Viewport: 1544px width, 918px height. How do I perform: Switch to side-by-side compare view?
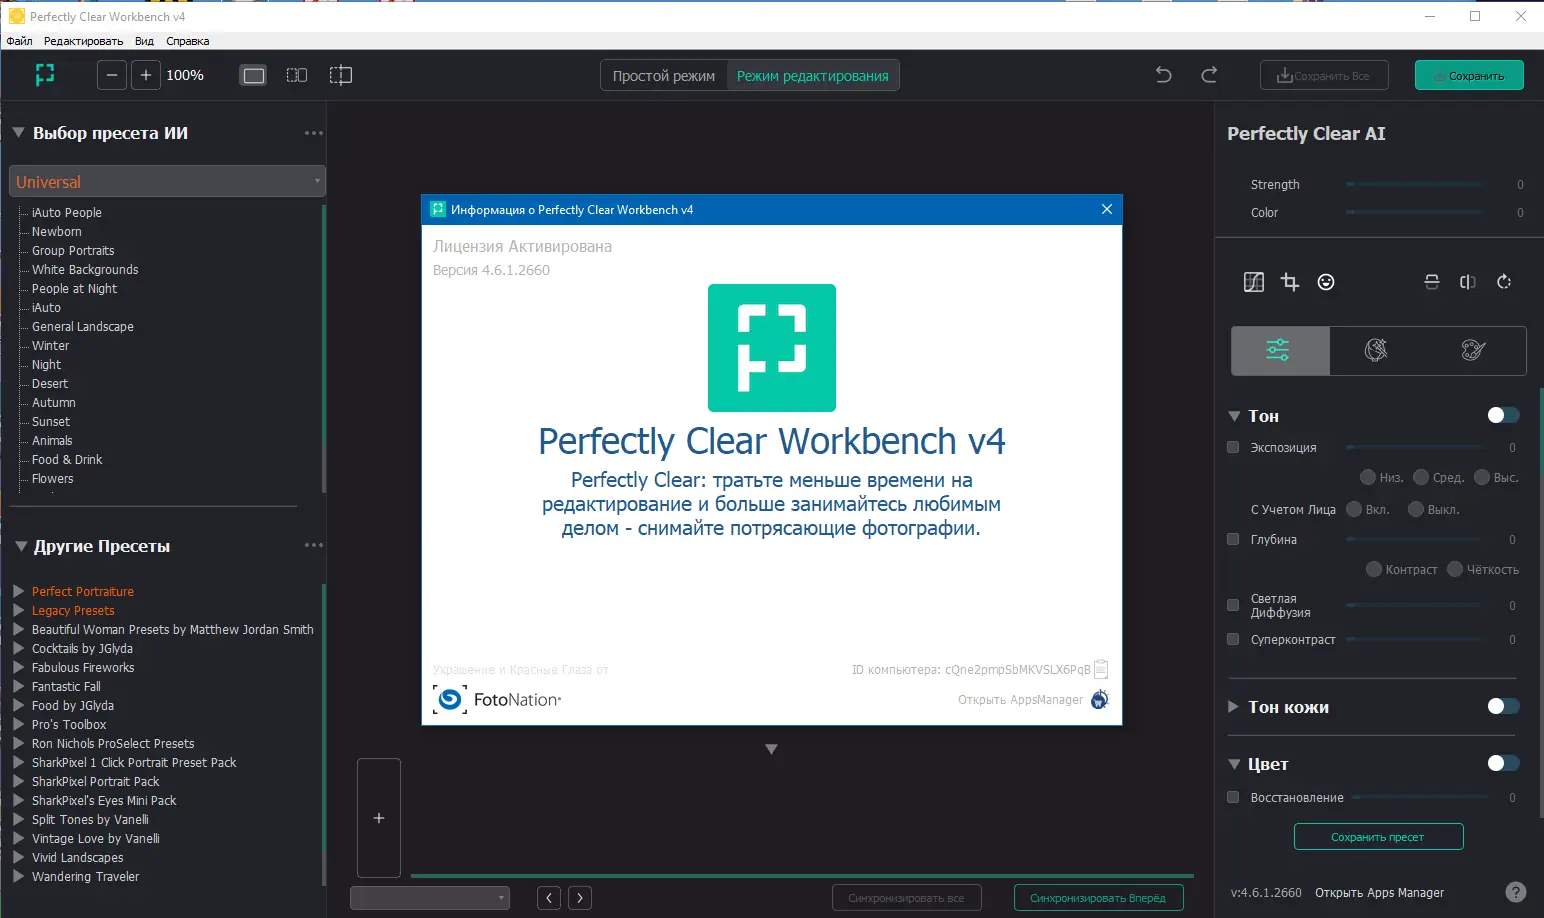click(297, 75)
